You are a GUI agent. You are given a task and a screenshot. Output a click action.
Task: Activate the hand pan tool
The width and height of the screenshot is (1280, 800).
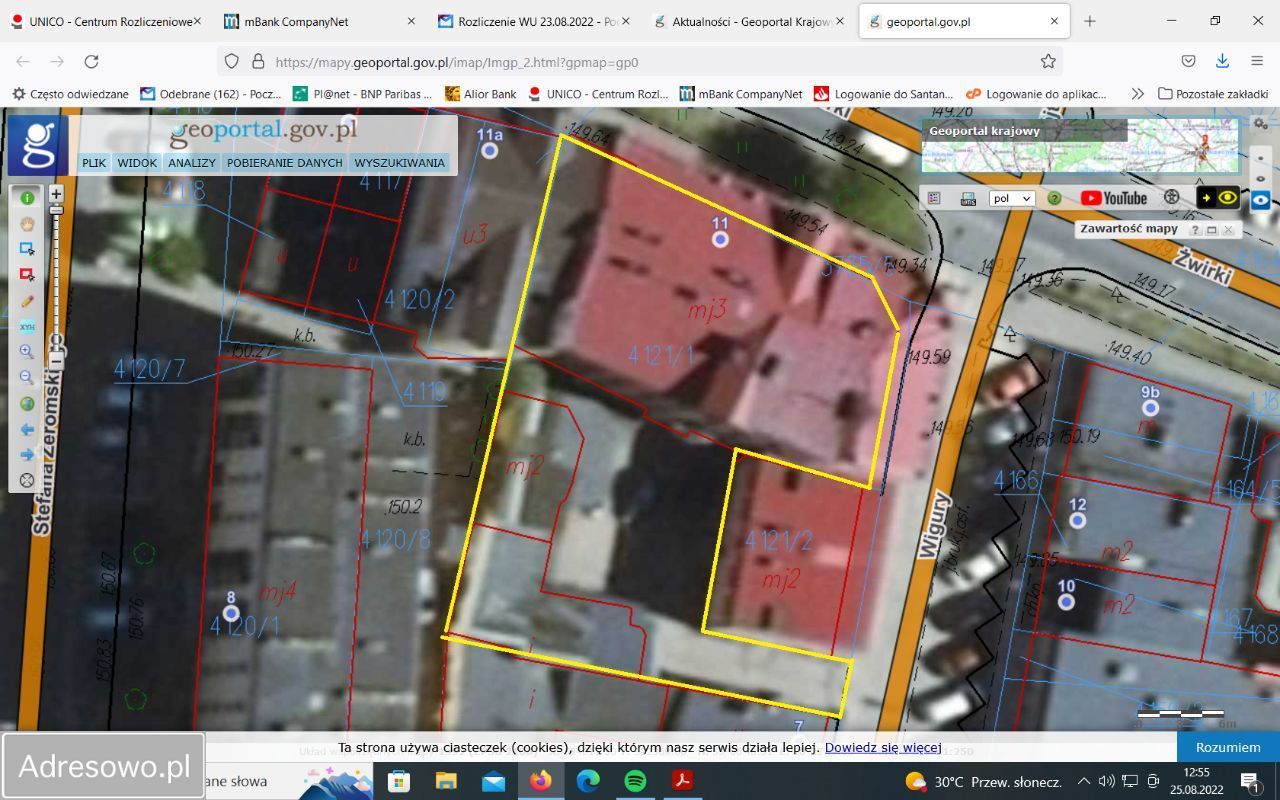27,223
